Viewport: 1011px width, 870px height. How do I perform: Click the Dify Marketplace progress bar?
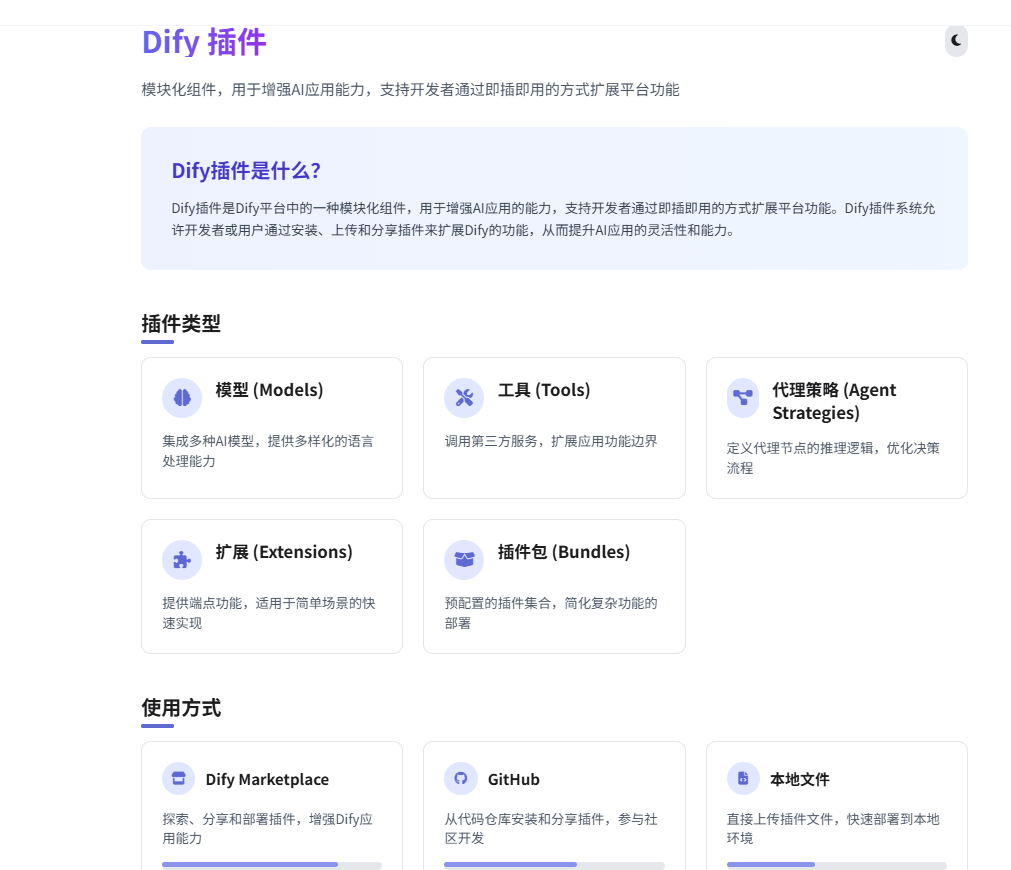pos(272,864)
